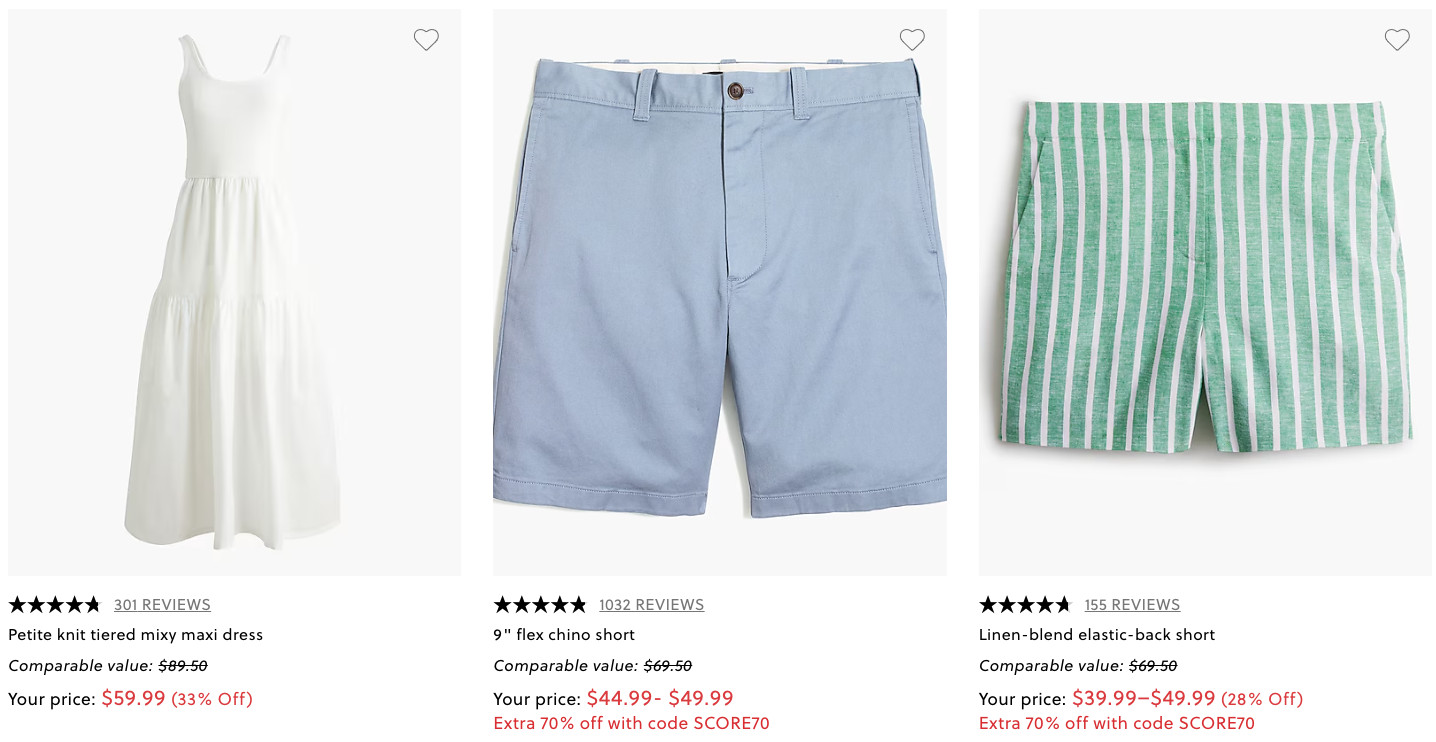Open Petite knit tiered mixy maxi dress title

pos(136,635)
